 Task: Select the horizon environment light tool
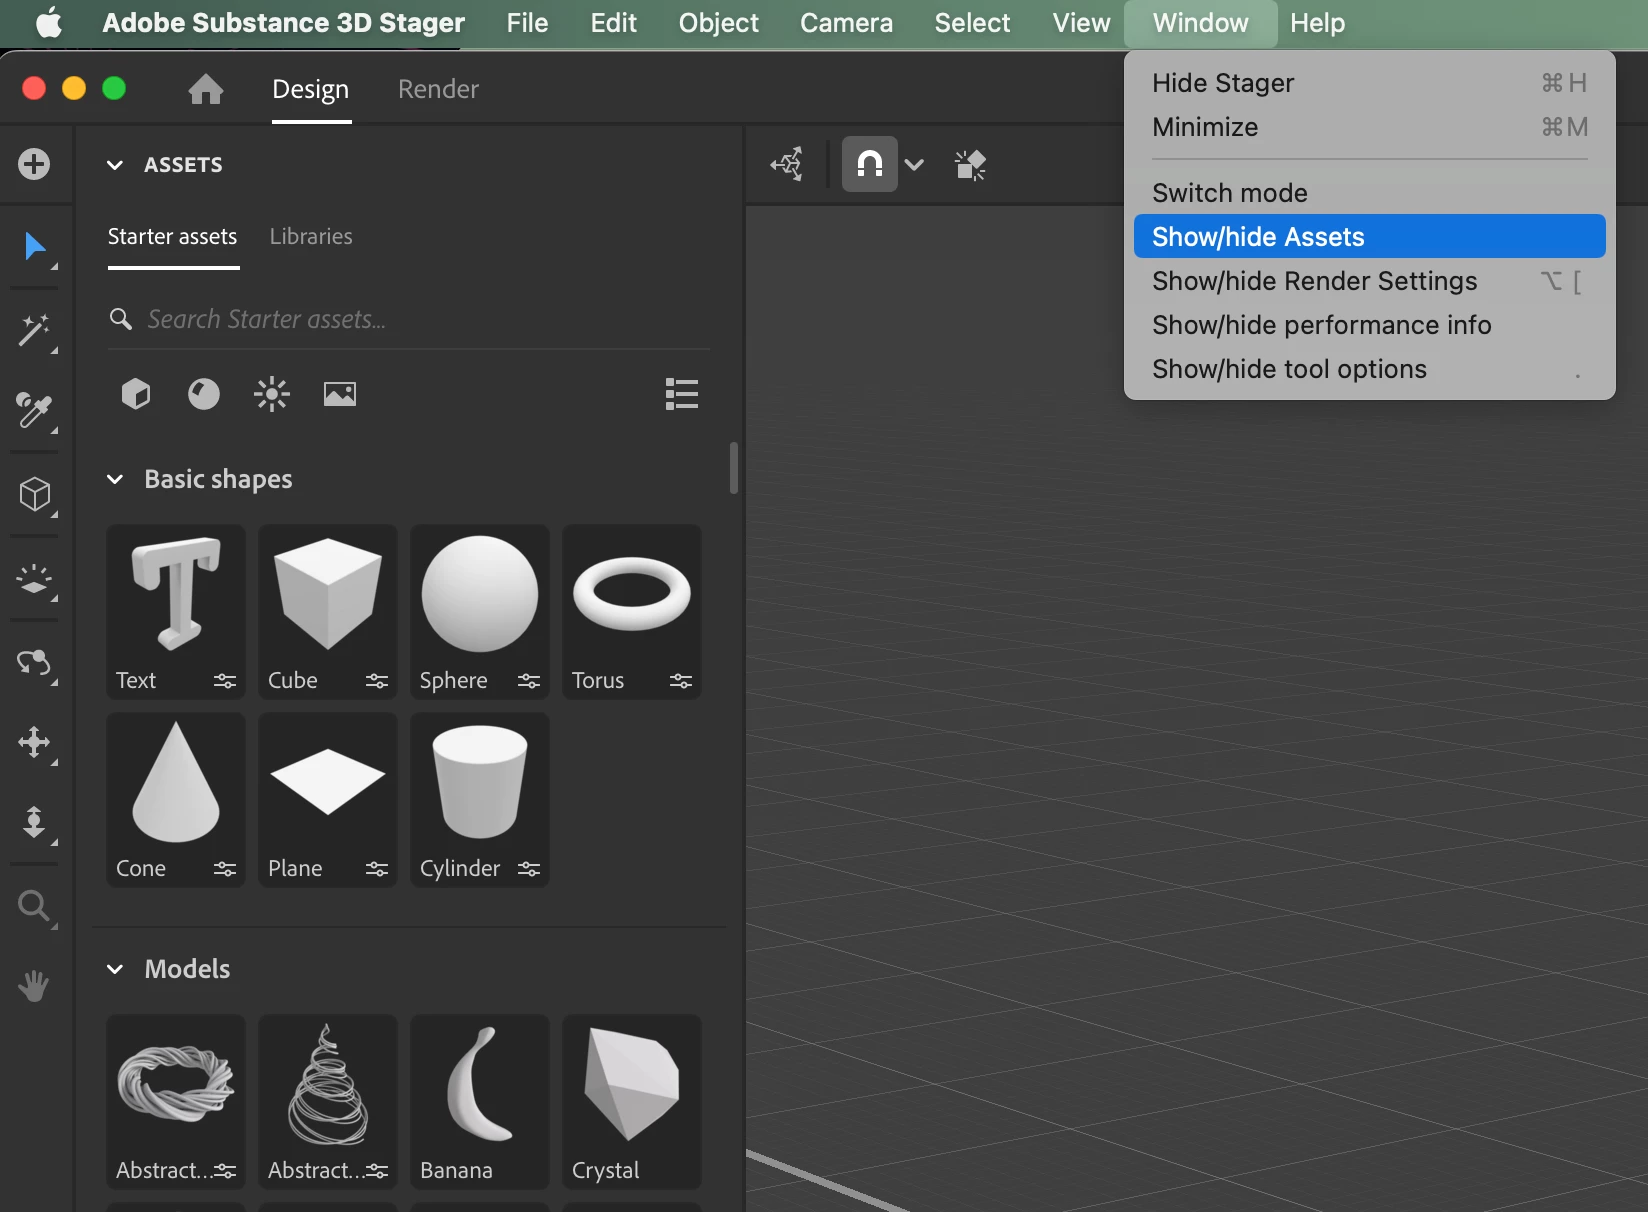pyautogui.click(x=35, y=580)
